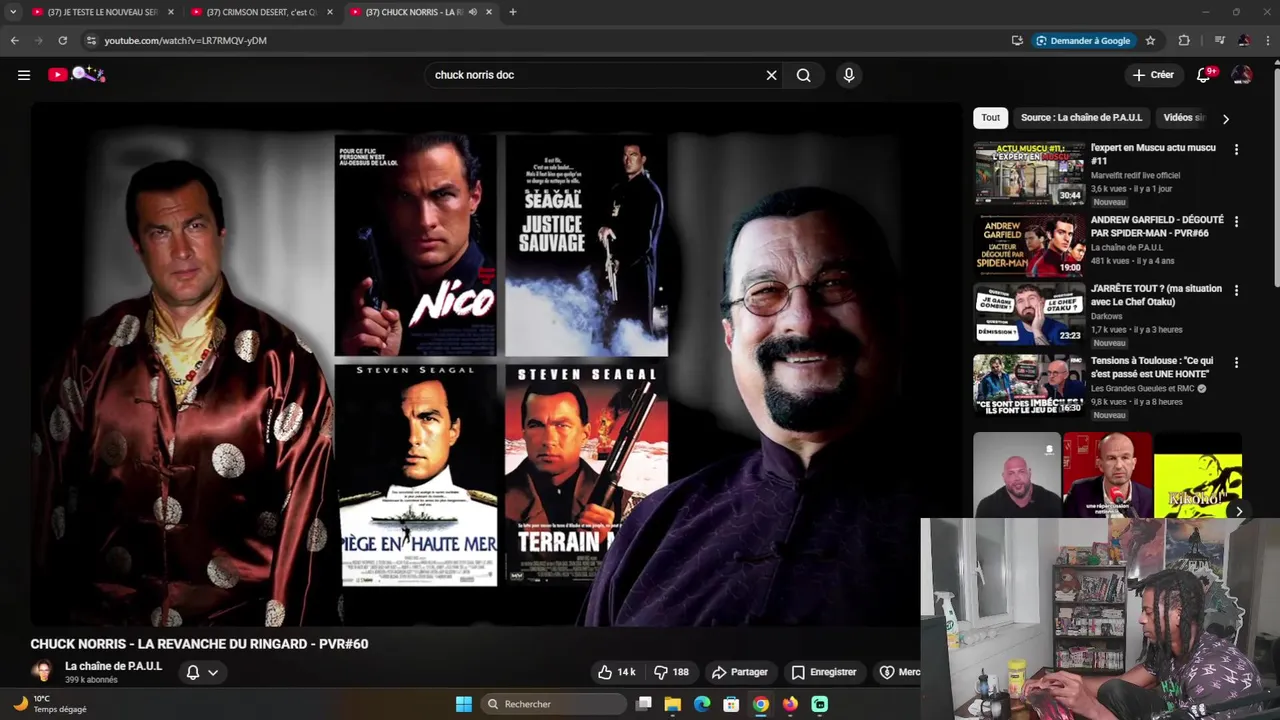Viewport: 1280px width, 720px height.
Task: Like the video with thumbs up
Action: (x=616, y=672)
